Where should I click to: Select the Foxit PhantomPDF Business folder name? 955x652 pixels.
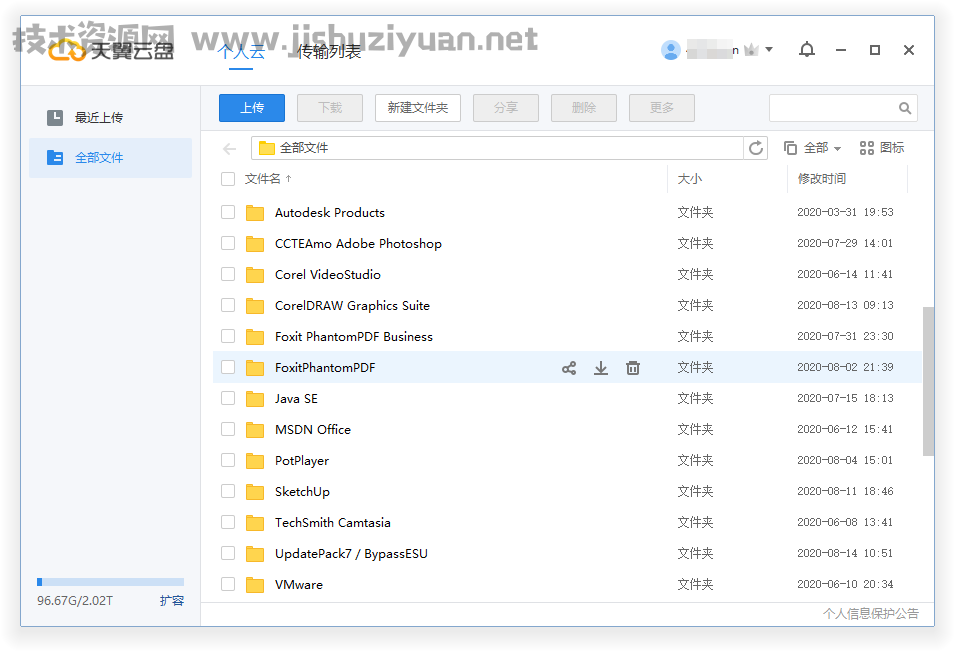coord(354,337)
